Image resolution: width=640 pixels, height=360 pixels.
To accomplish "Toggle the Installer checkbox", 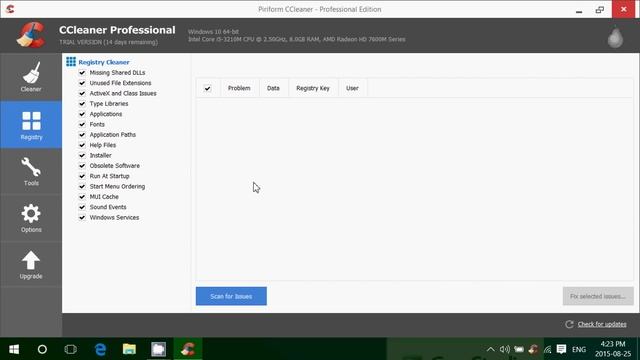I will 82,156.
